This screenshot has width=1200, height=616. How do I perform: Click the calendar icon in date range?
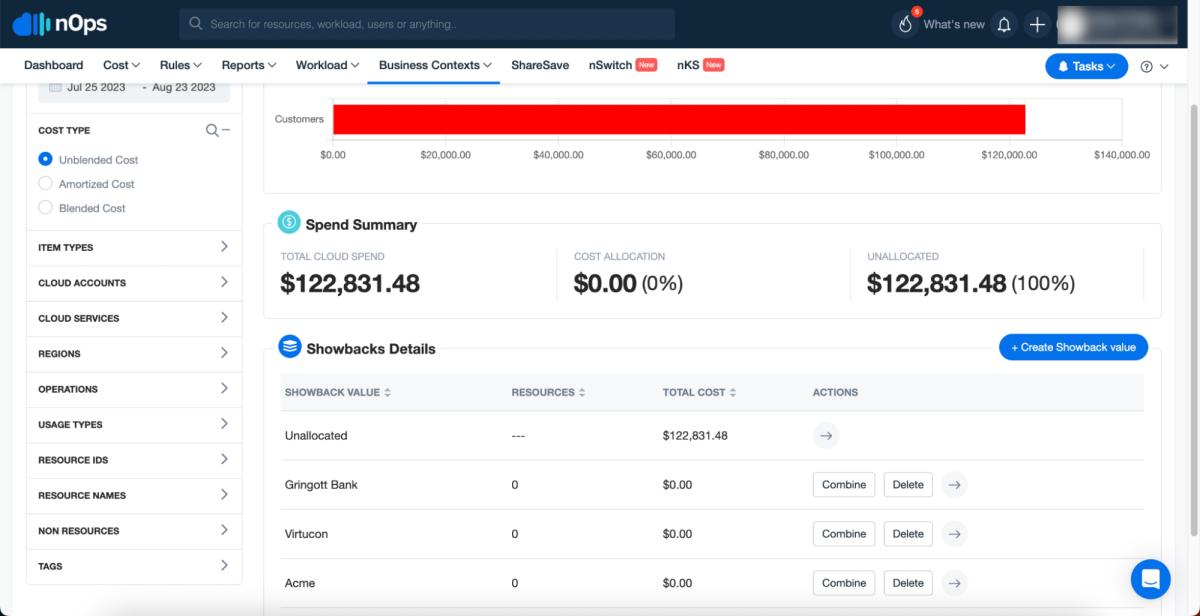[55, 87]
